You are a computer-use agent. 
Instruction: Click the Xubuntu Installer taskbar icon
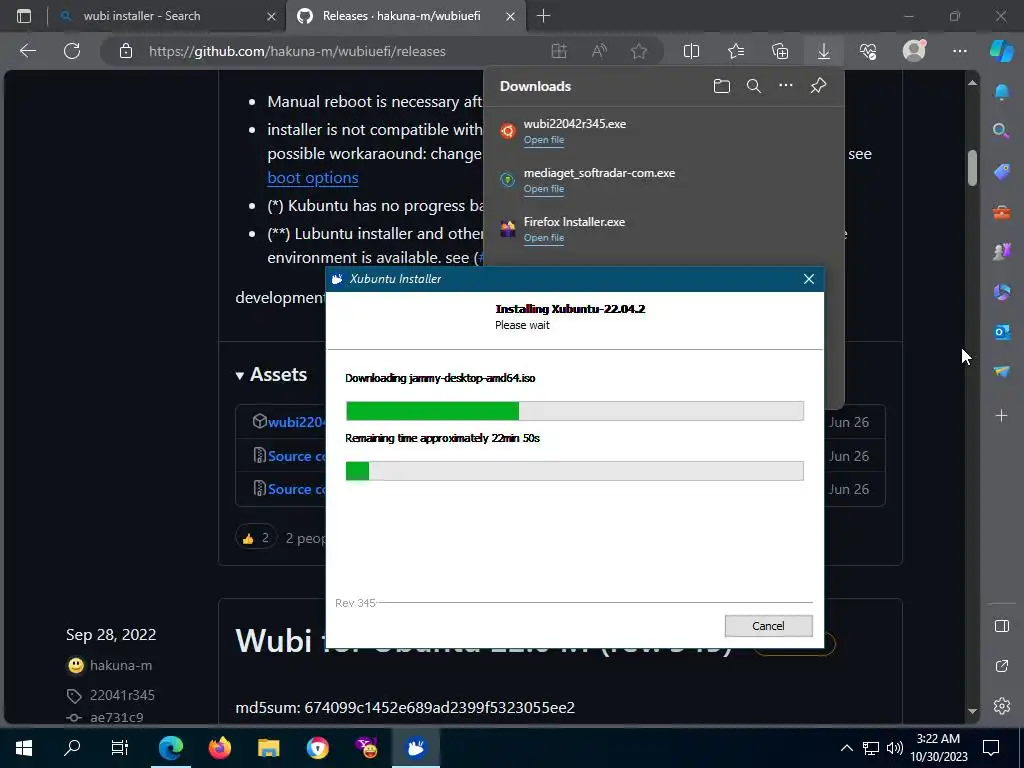coord(415,747)
